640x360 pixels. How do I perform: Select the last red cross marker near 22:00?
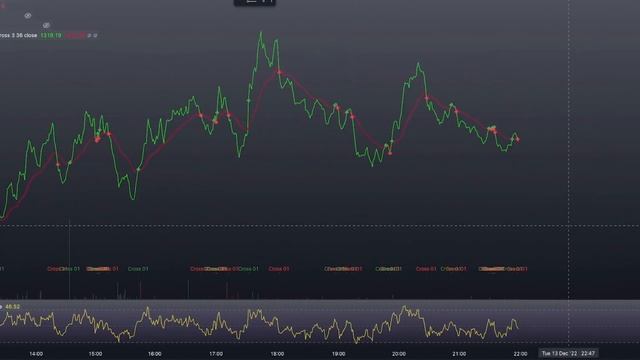pyautogui.click(x=518, y=140)
